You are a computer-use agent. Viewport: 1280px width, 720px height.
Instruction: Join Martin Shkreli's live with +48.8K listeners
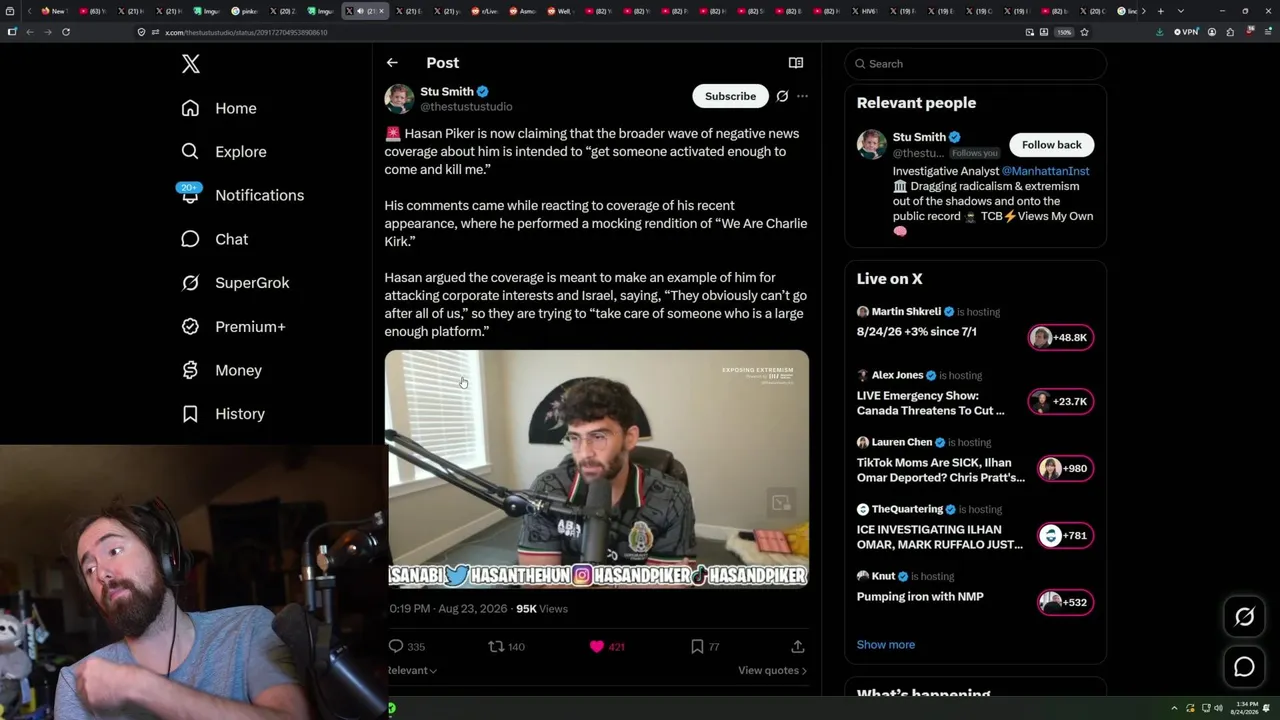(x=1061, y=338)
